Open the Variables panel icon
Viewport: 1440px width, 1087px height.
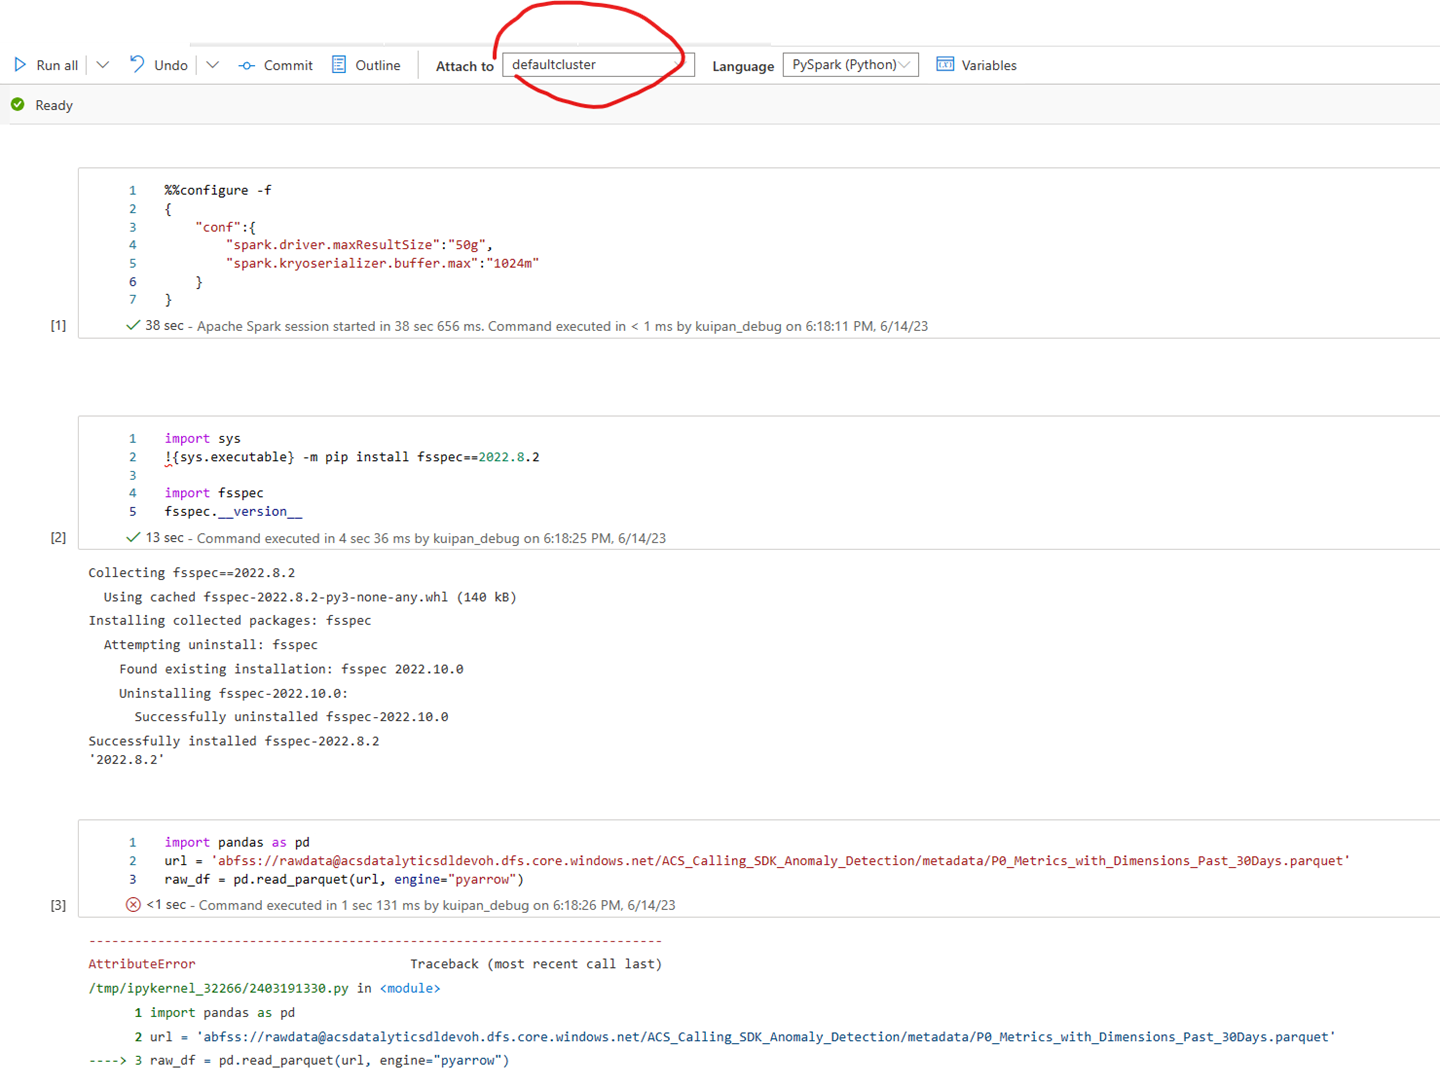pyautogui.click(x=945, y=64)
